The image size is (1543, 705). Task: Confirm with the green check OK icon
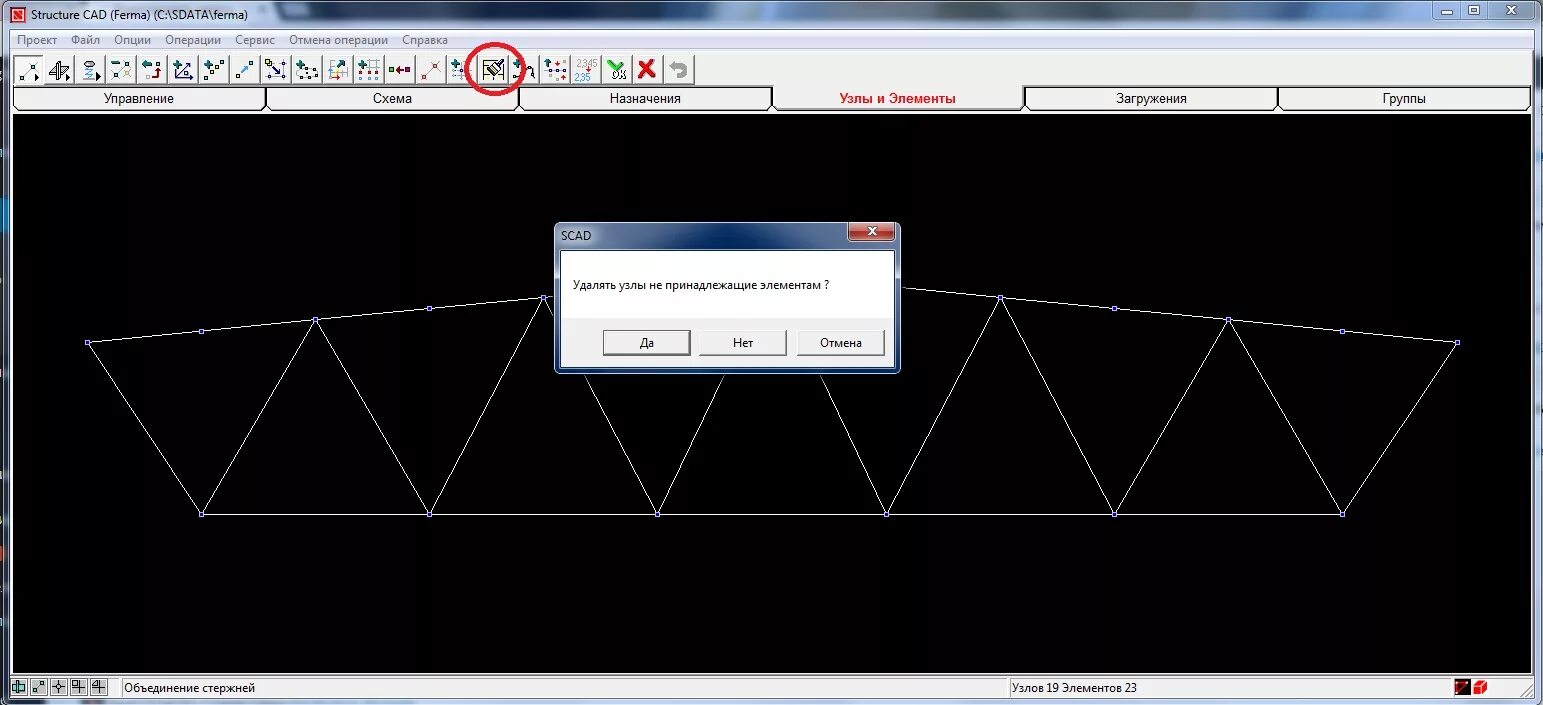click(x=616, y=70)
